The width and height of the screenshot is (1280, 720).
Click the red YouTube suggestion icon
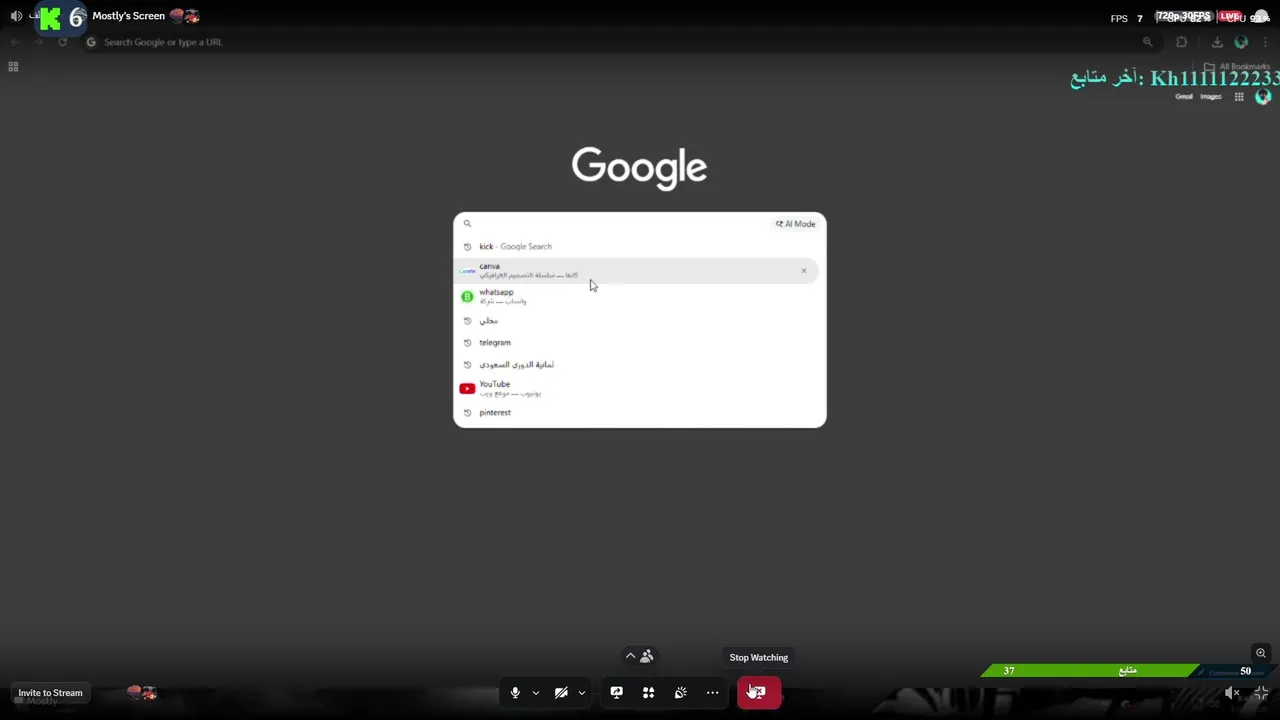coord(467,389)
